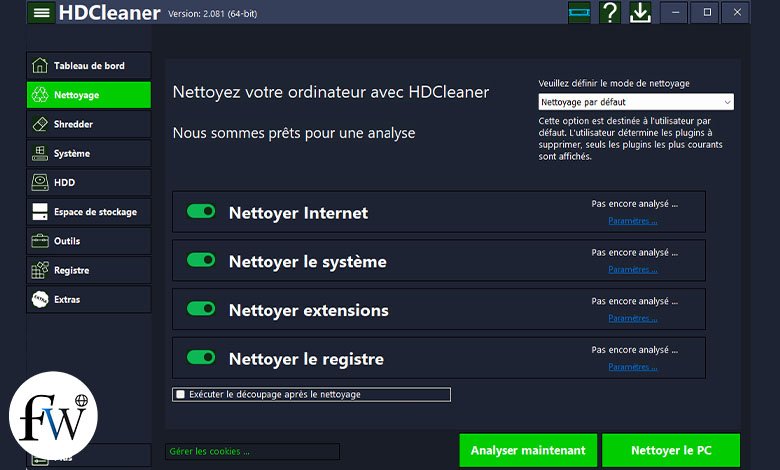The width and height of the screenshot is (780, 470).
Task: Open Paramètres link for Nettoyer extensions
Action: [633, 318]
